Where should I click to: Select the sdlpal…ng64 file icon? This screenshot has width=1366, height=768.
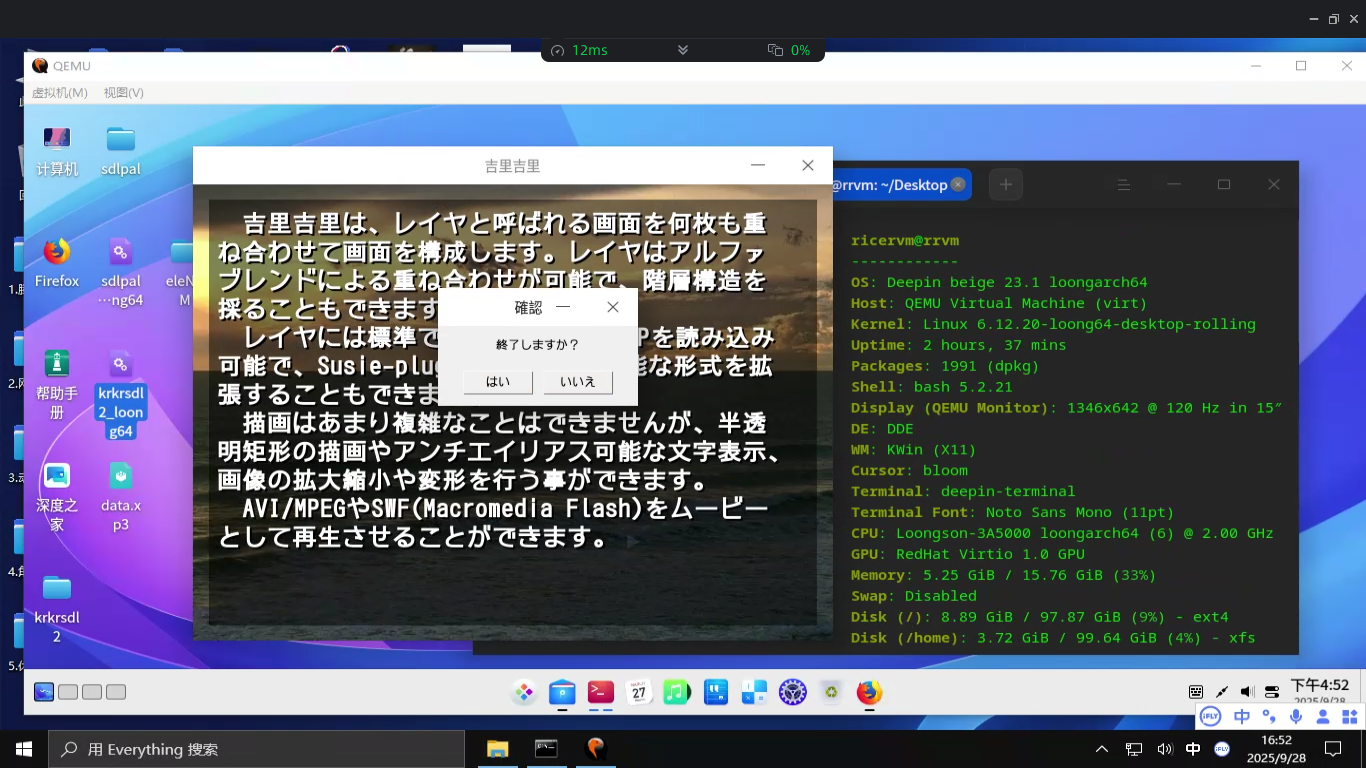(121, 273)
